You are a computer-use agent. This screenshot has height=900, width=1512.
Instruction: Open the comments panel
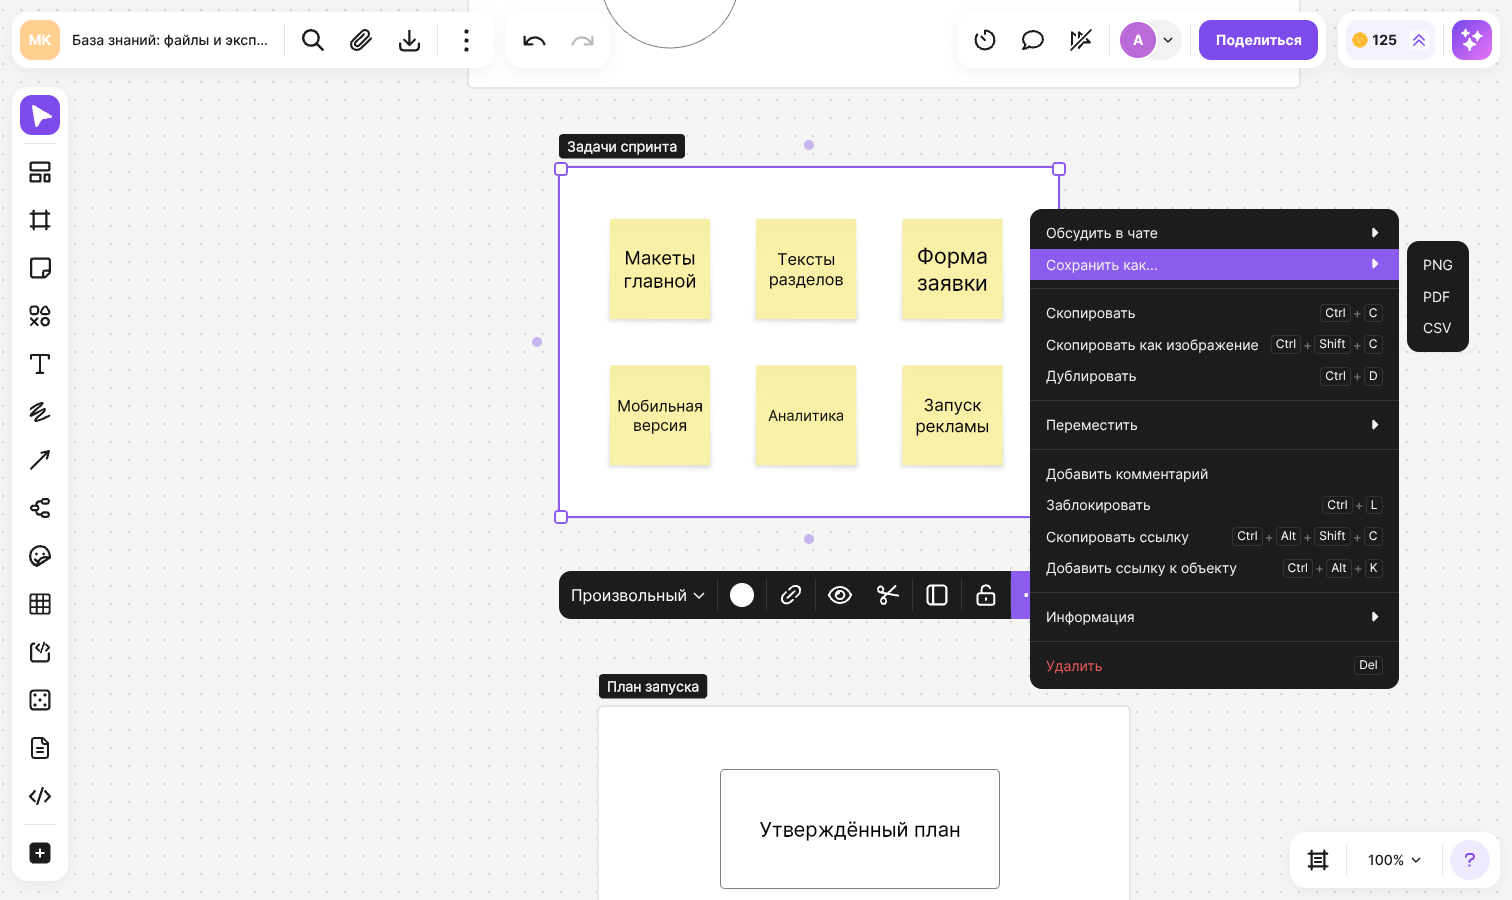[1033, 40]
